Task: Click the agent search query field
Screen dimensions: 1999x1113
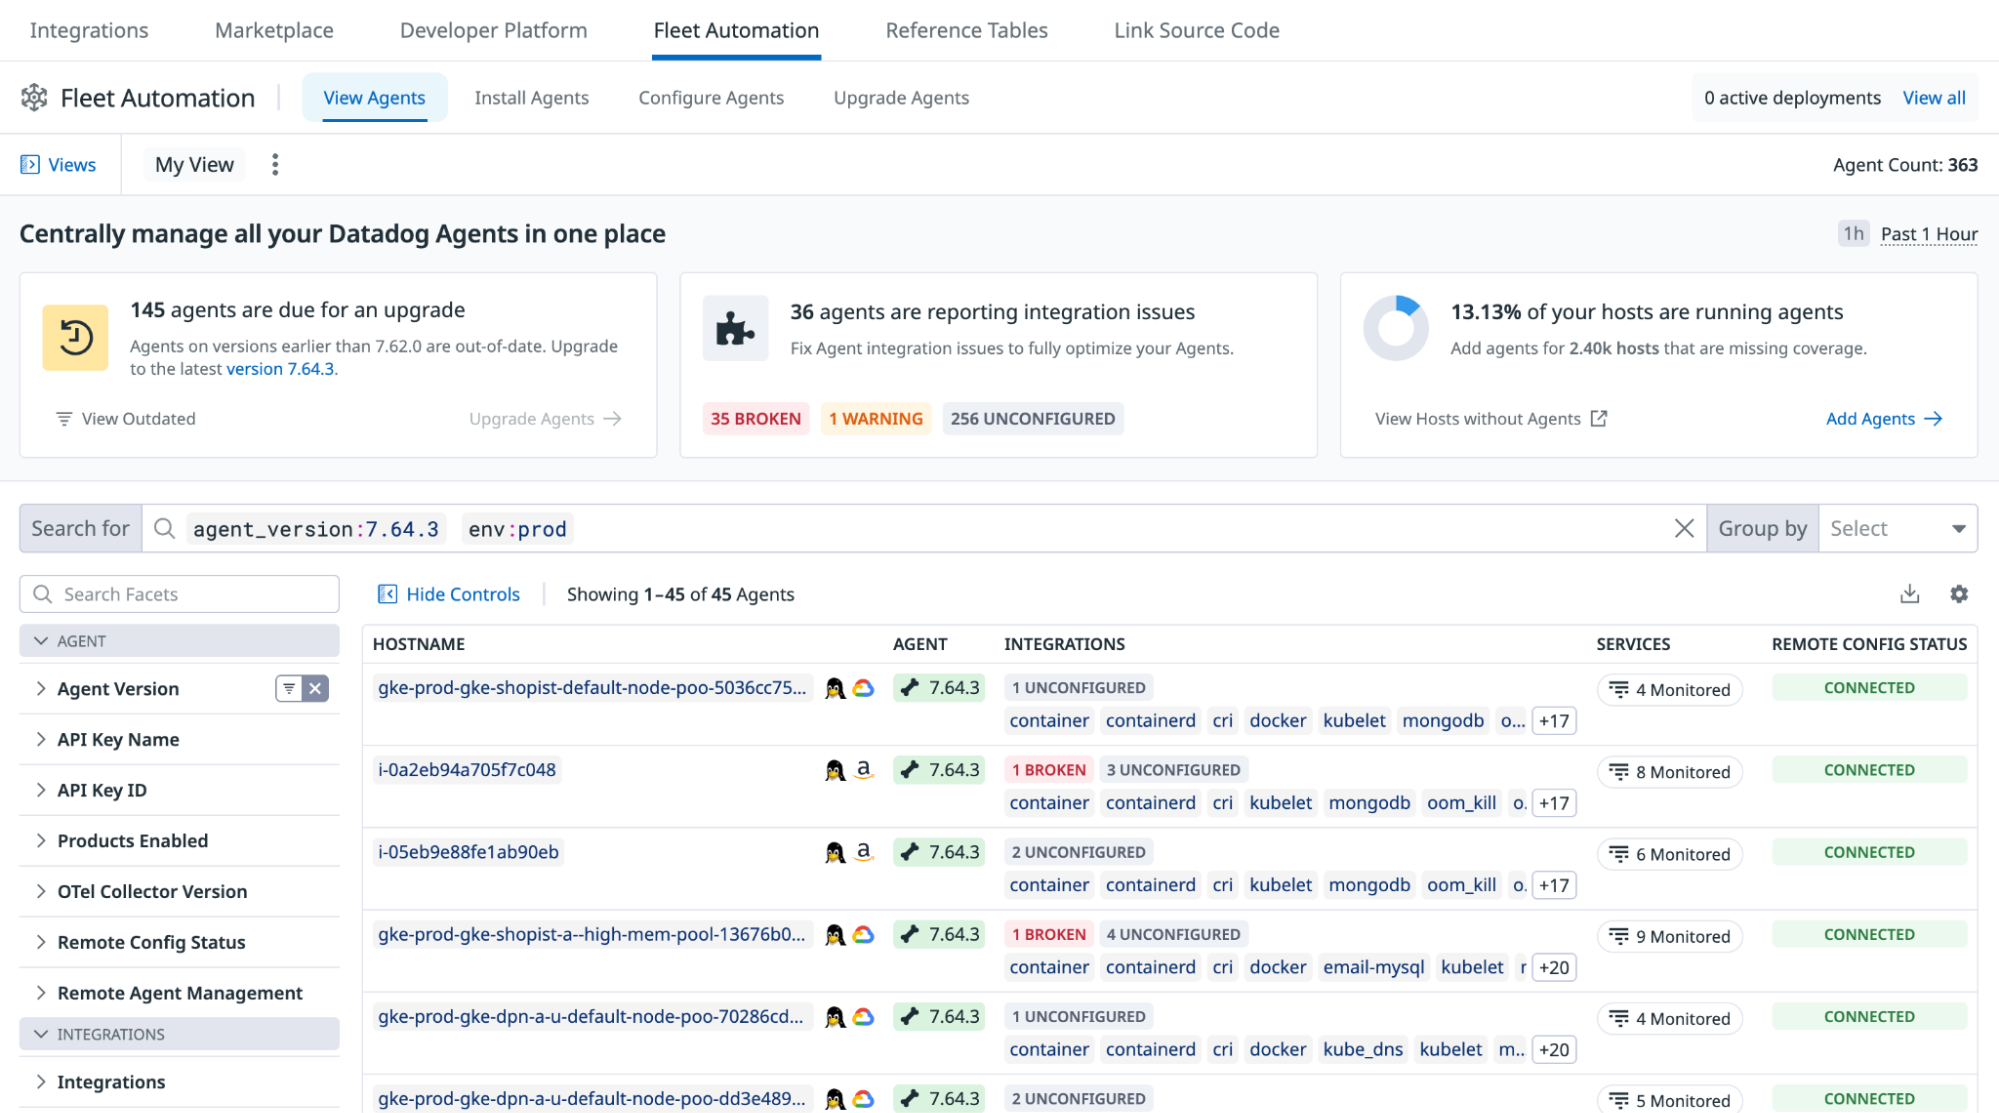Action: point(923,528)
